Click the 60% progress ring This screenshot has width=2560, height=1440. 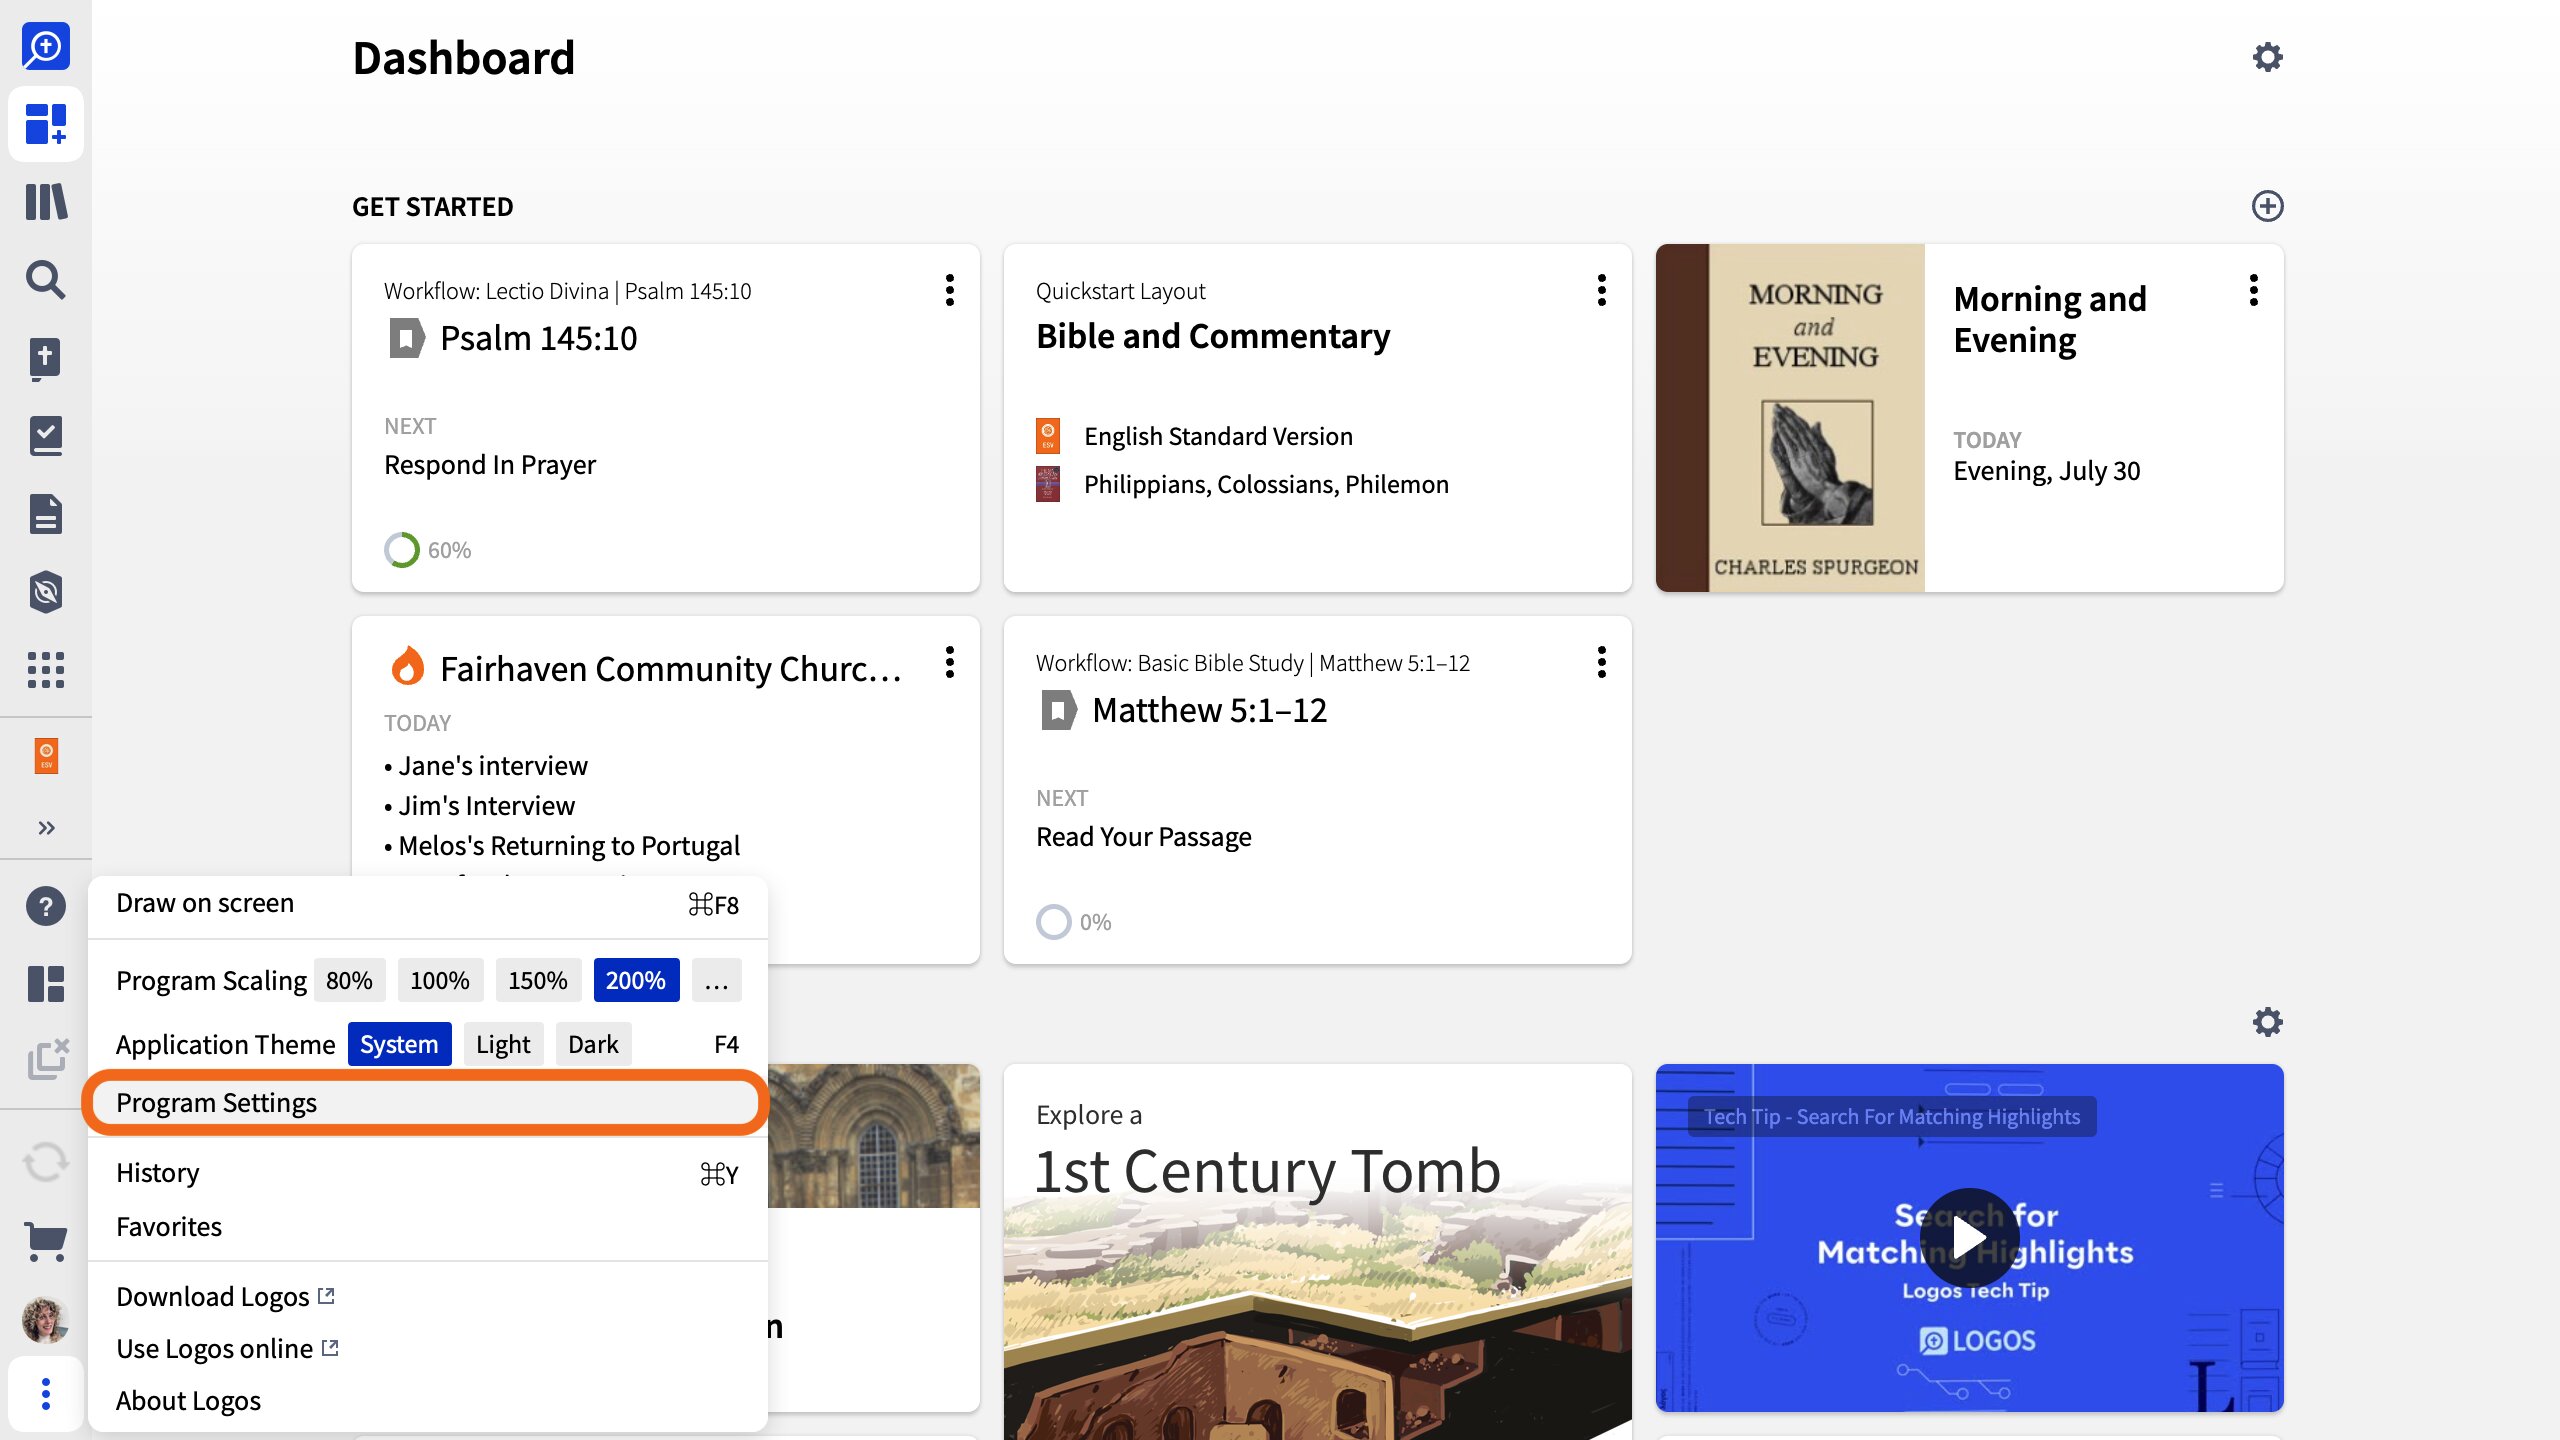(x=402, y=550)
